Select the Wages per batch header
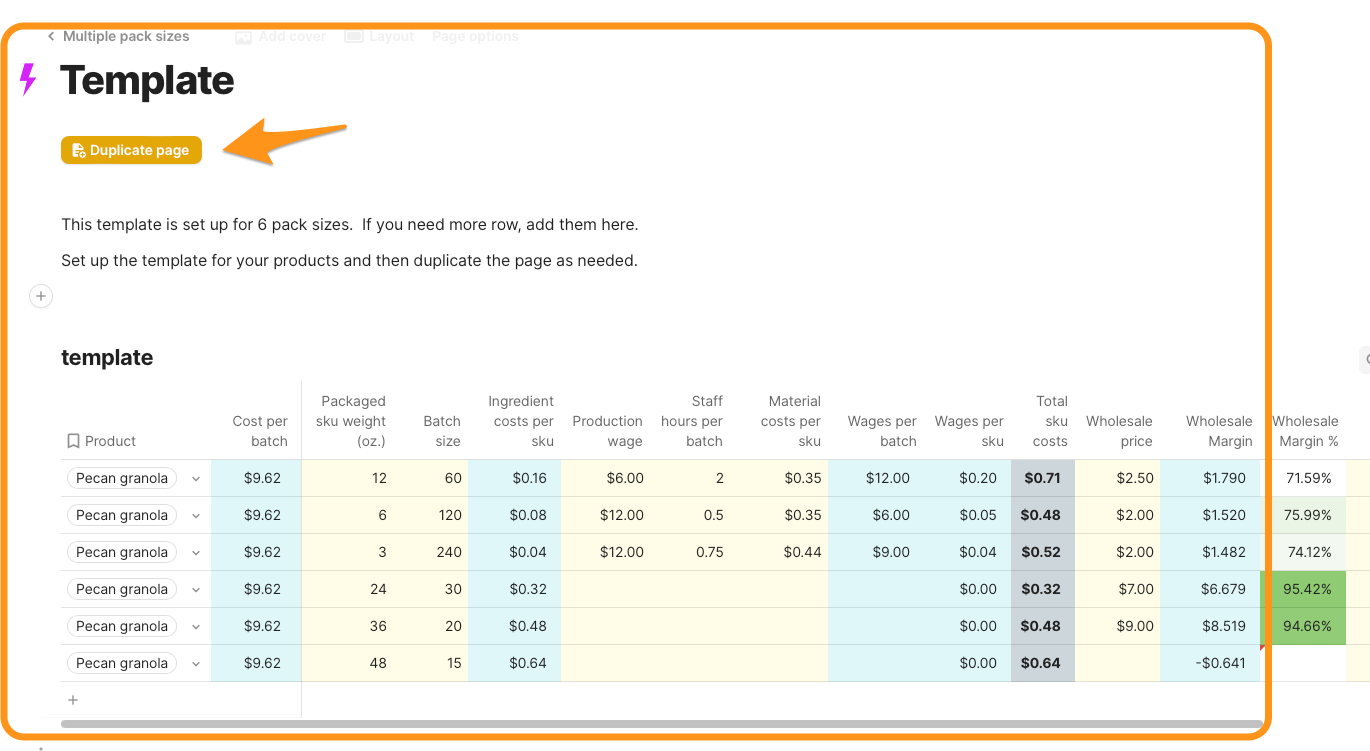This screenshot has height=751, width=1370. tap(881, 431)
